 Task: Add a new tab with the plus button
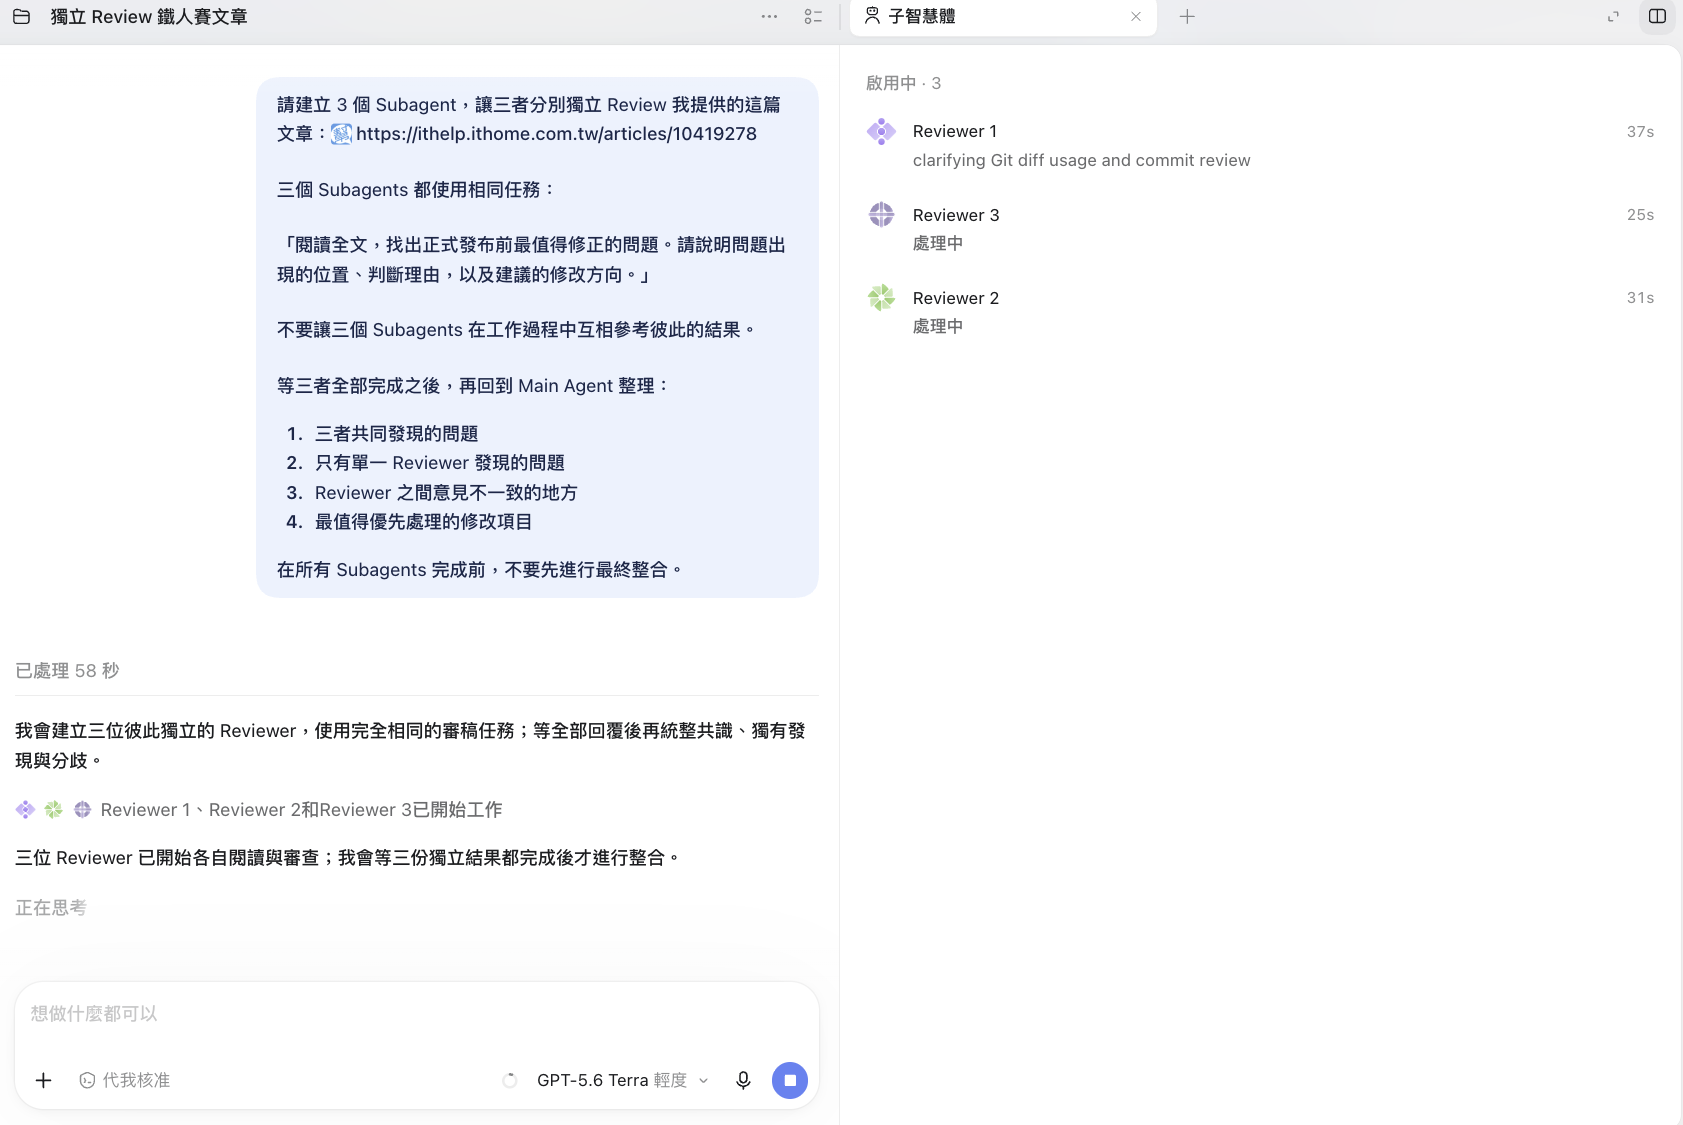click(x=1187, y=16)
